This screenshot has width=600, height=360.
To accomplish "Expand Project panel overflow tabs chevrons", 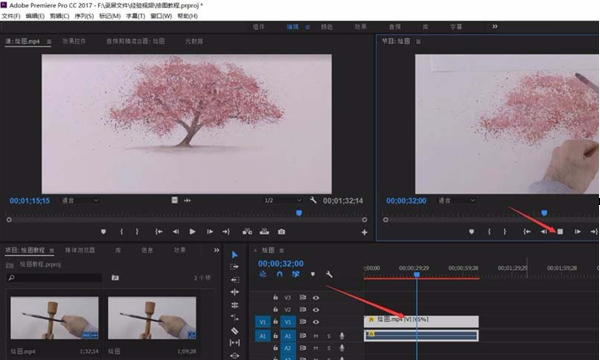I will [217, 250].
